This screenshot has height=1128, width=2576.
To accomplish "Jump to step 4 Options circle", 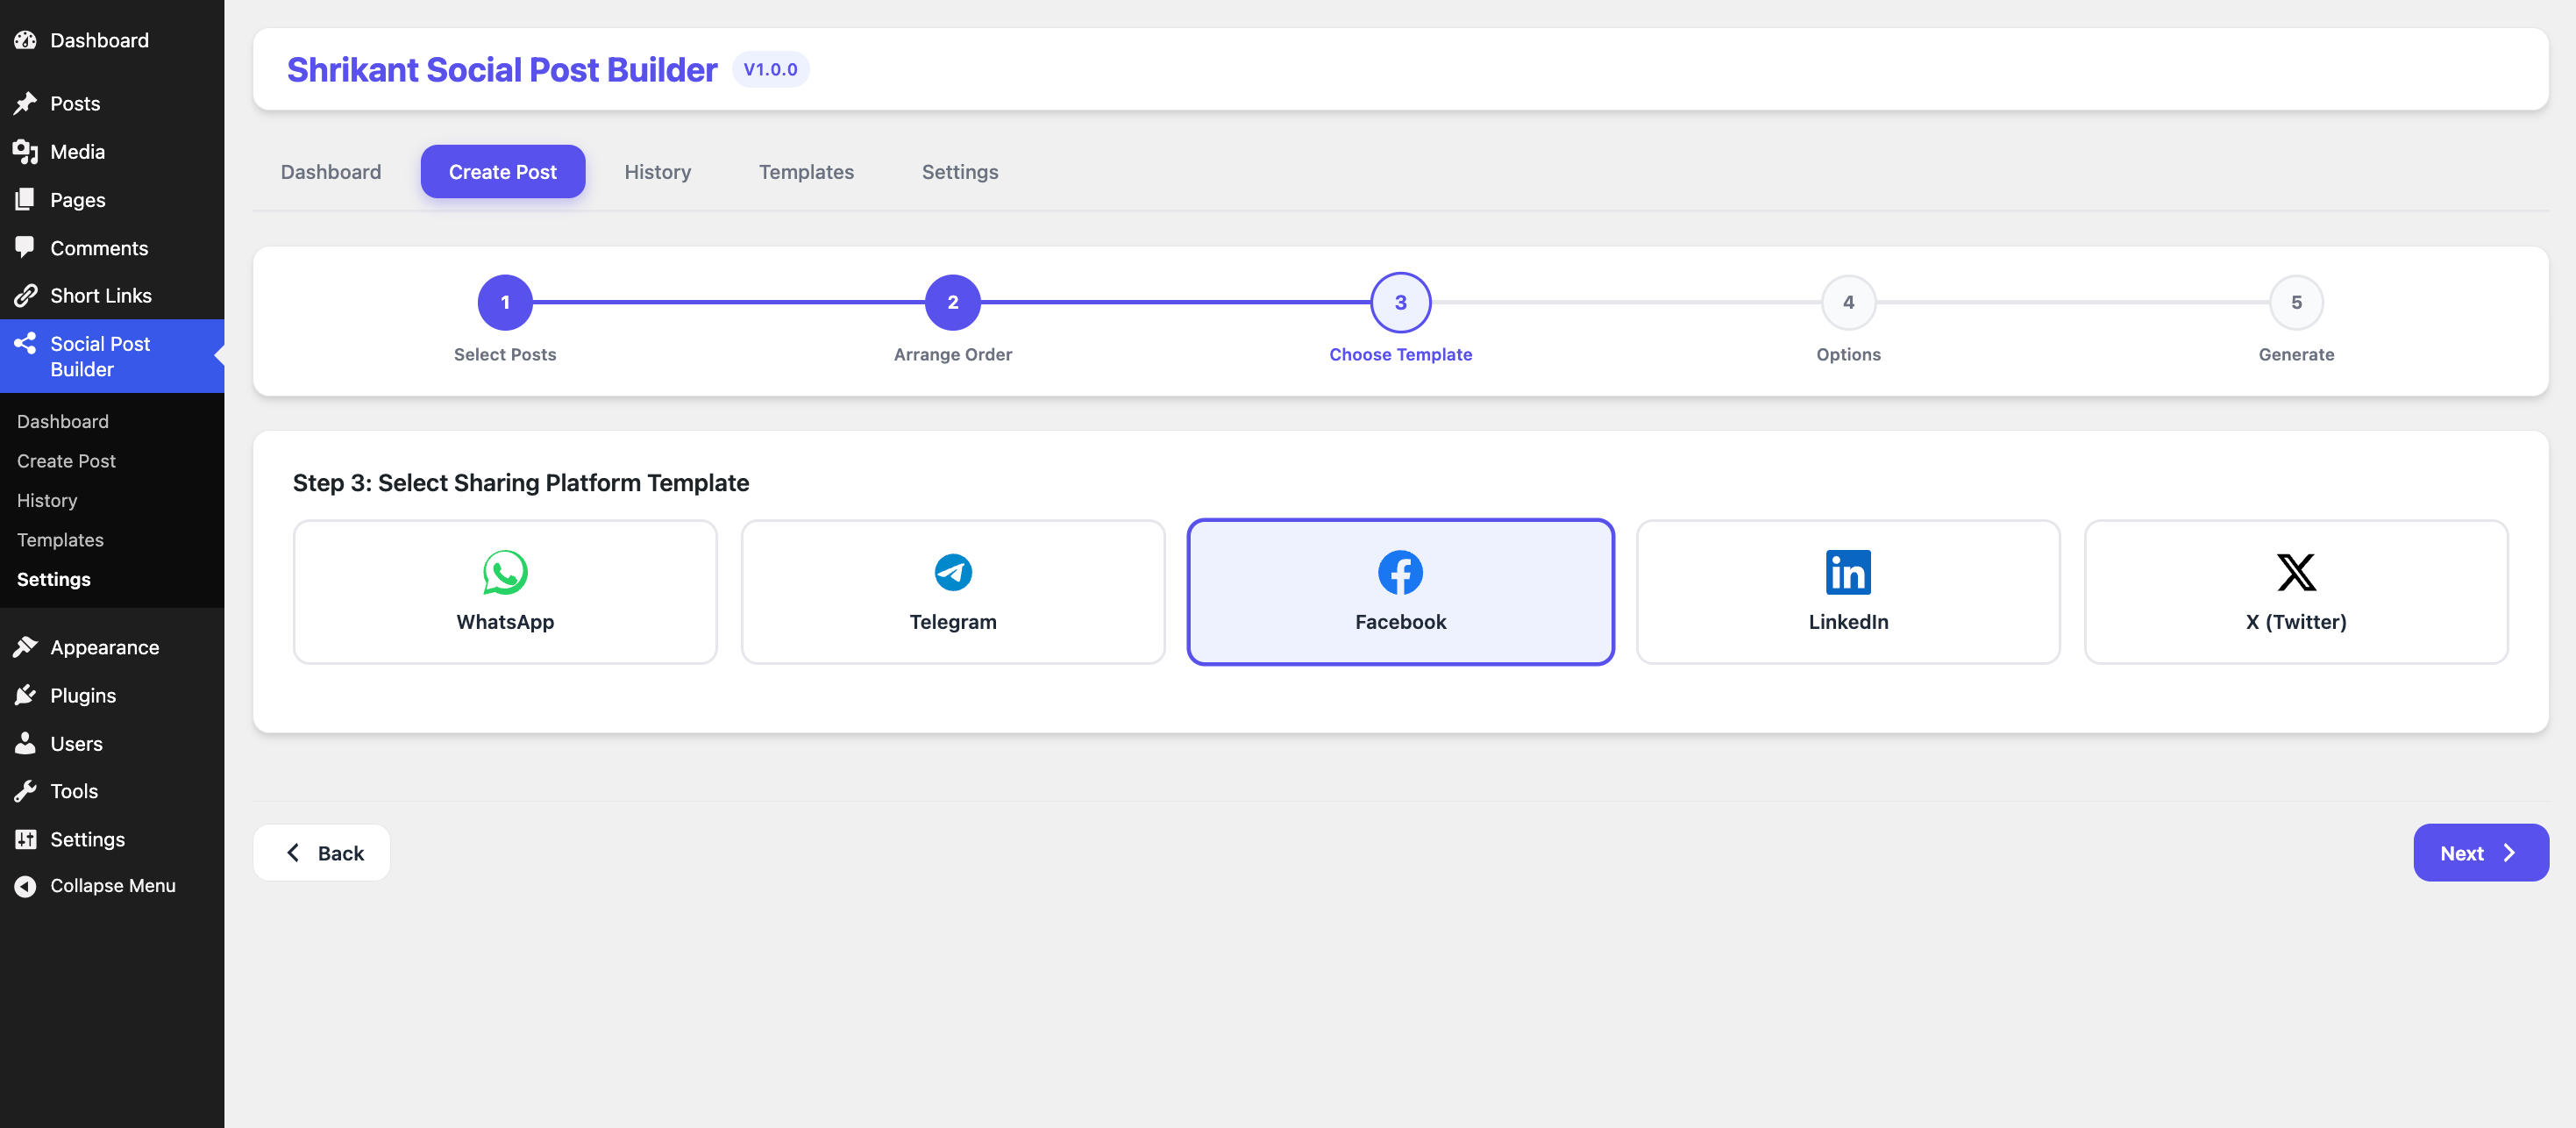I will coord(1848,302).
